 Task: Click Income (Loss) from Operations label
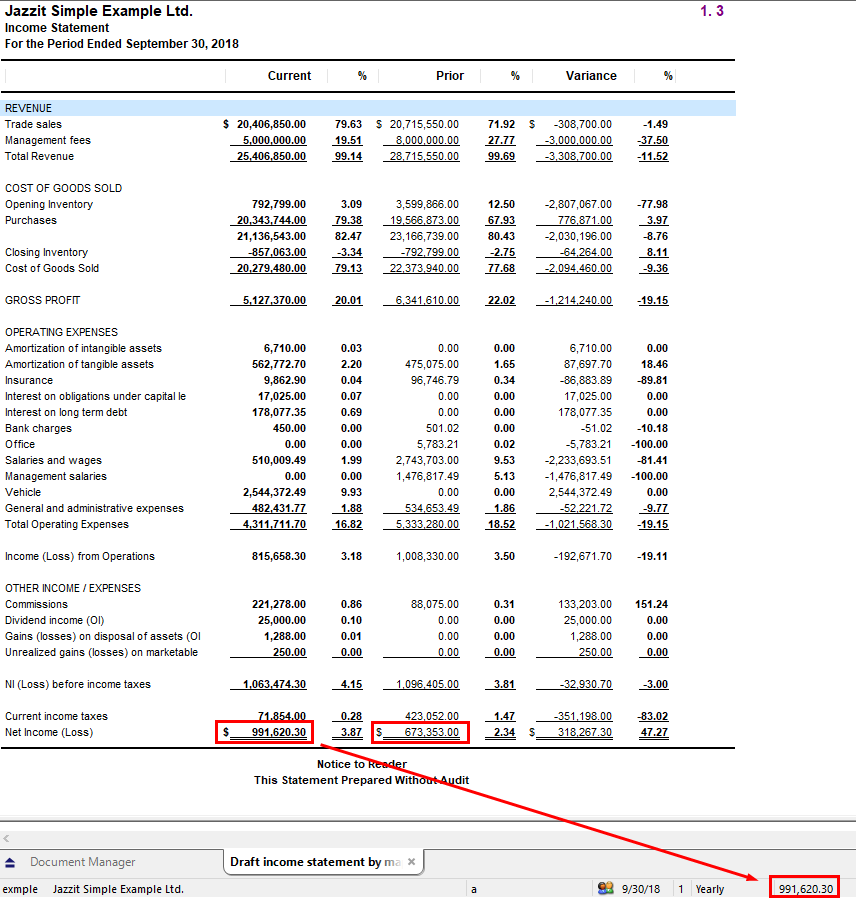point(80,557)
